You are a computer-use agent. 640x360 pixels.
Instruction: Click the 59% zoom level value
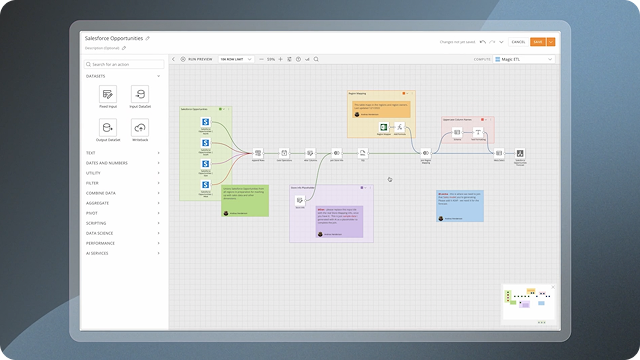pos(271,59)
